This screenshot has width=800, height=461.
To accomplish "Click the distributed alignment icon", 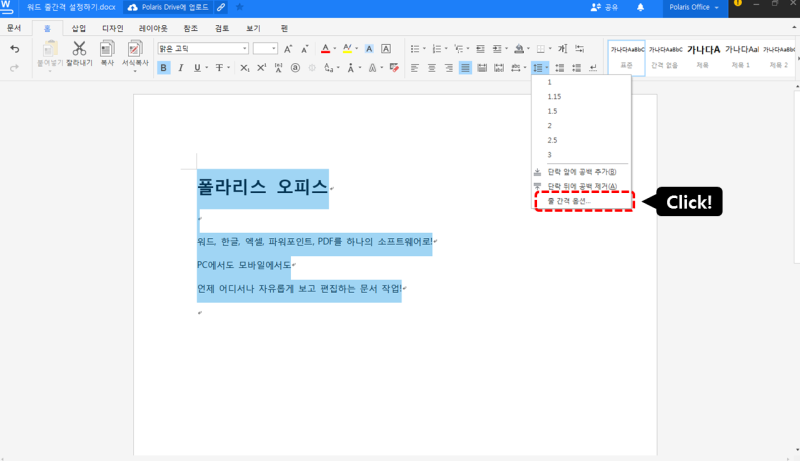I will (x=482, y=68).
